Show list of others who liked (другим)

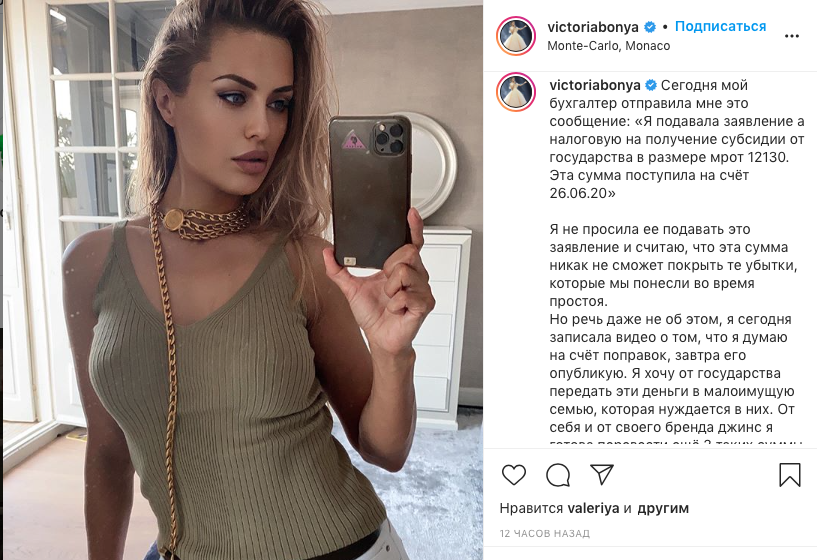[663, 508]
